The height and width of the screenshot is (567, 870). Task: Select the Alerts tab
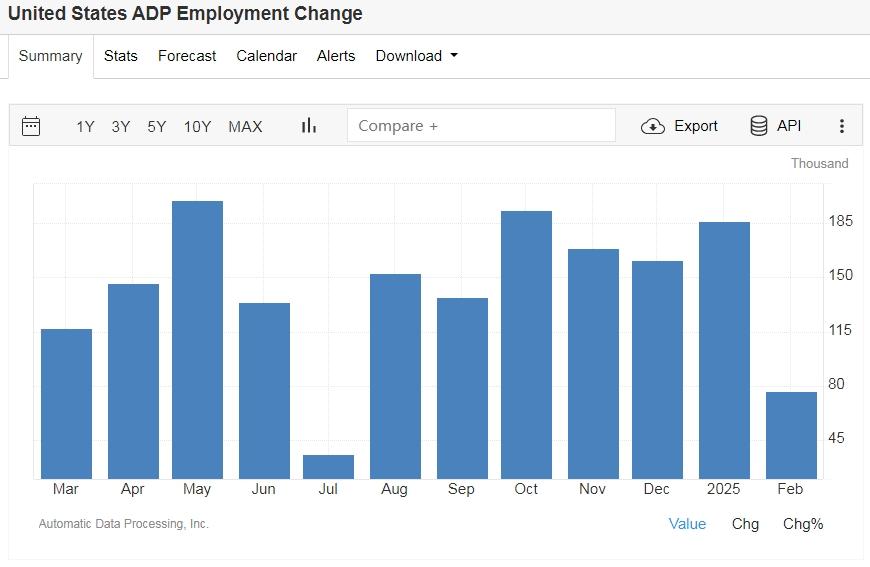click(x=336, y=56)
